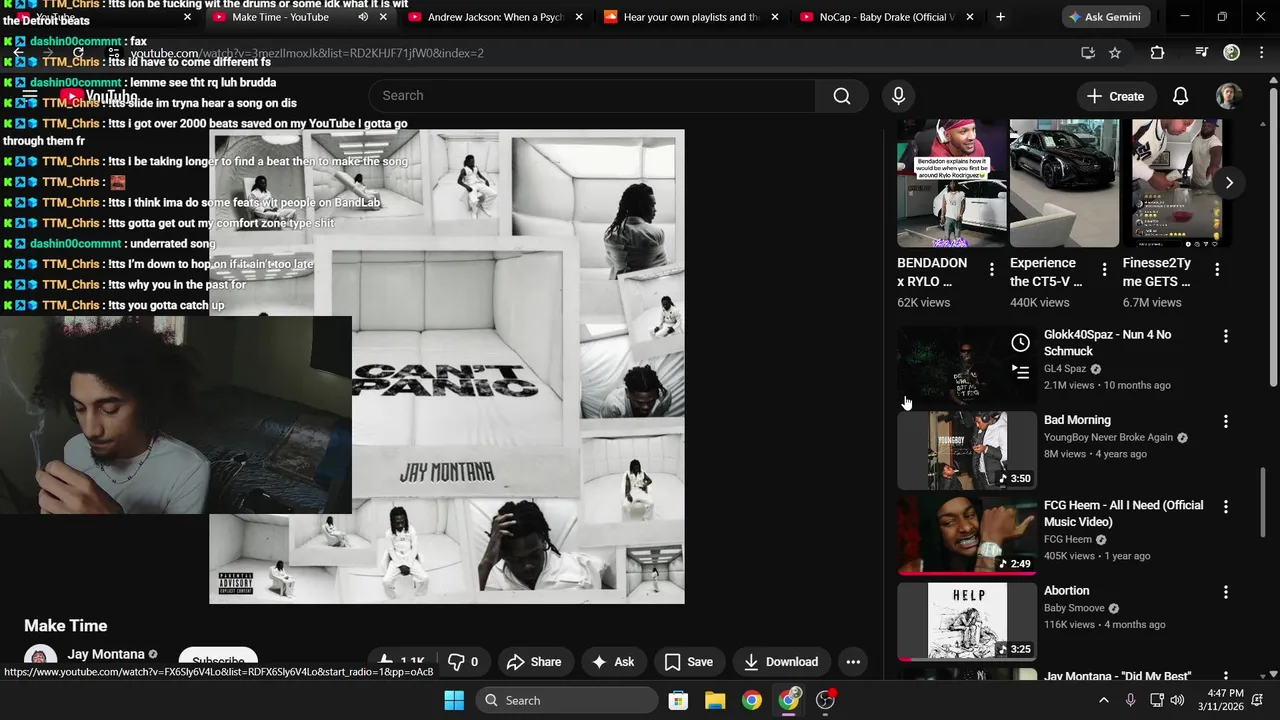Click the Can't Panic album art video
1280x720 pixels.
447,366
